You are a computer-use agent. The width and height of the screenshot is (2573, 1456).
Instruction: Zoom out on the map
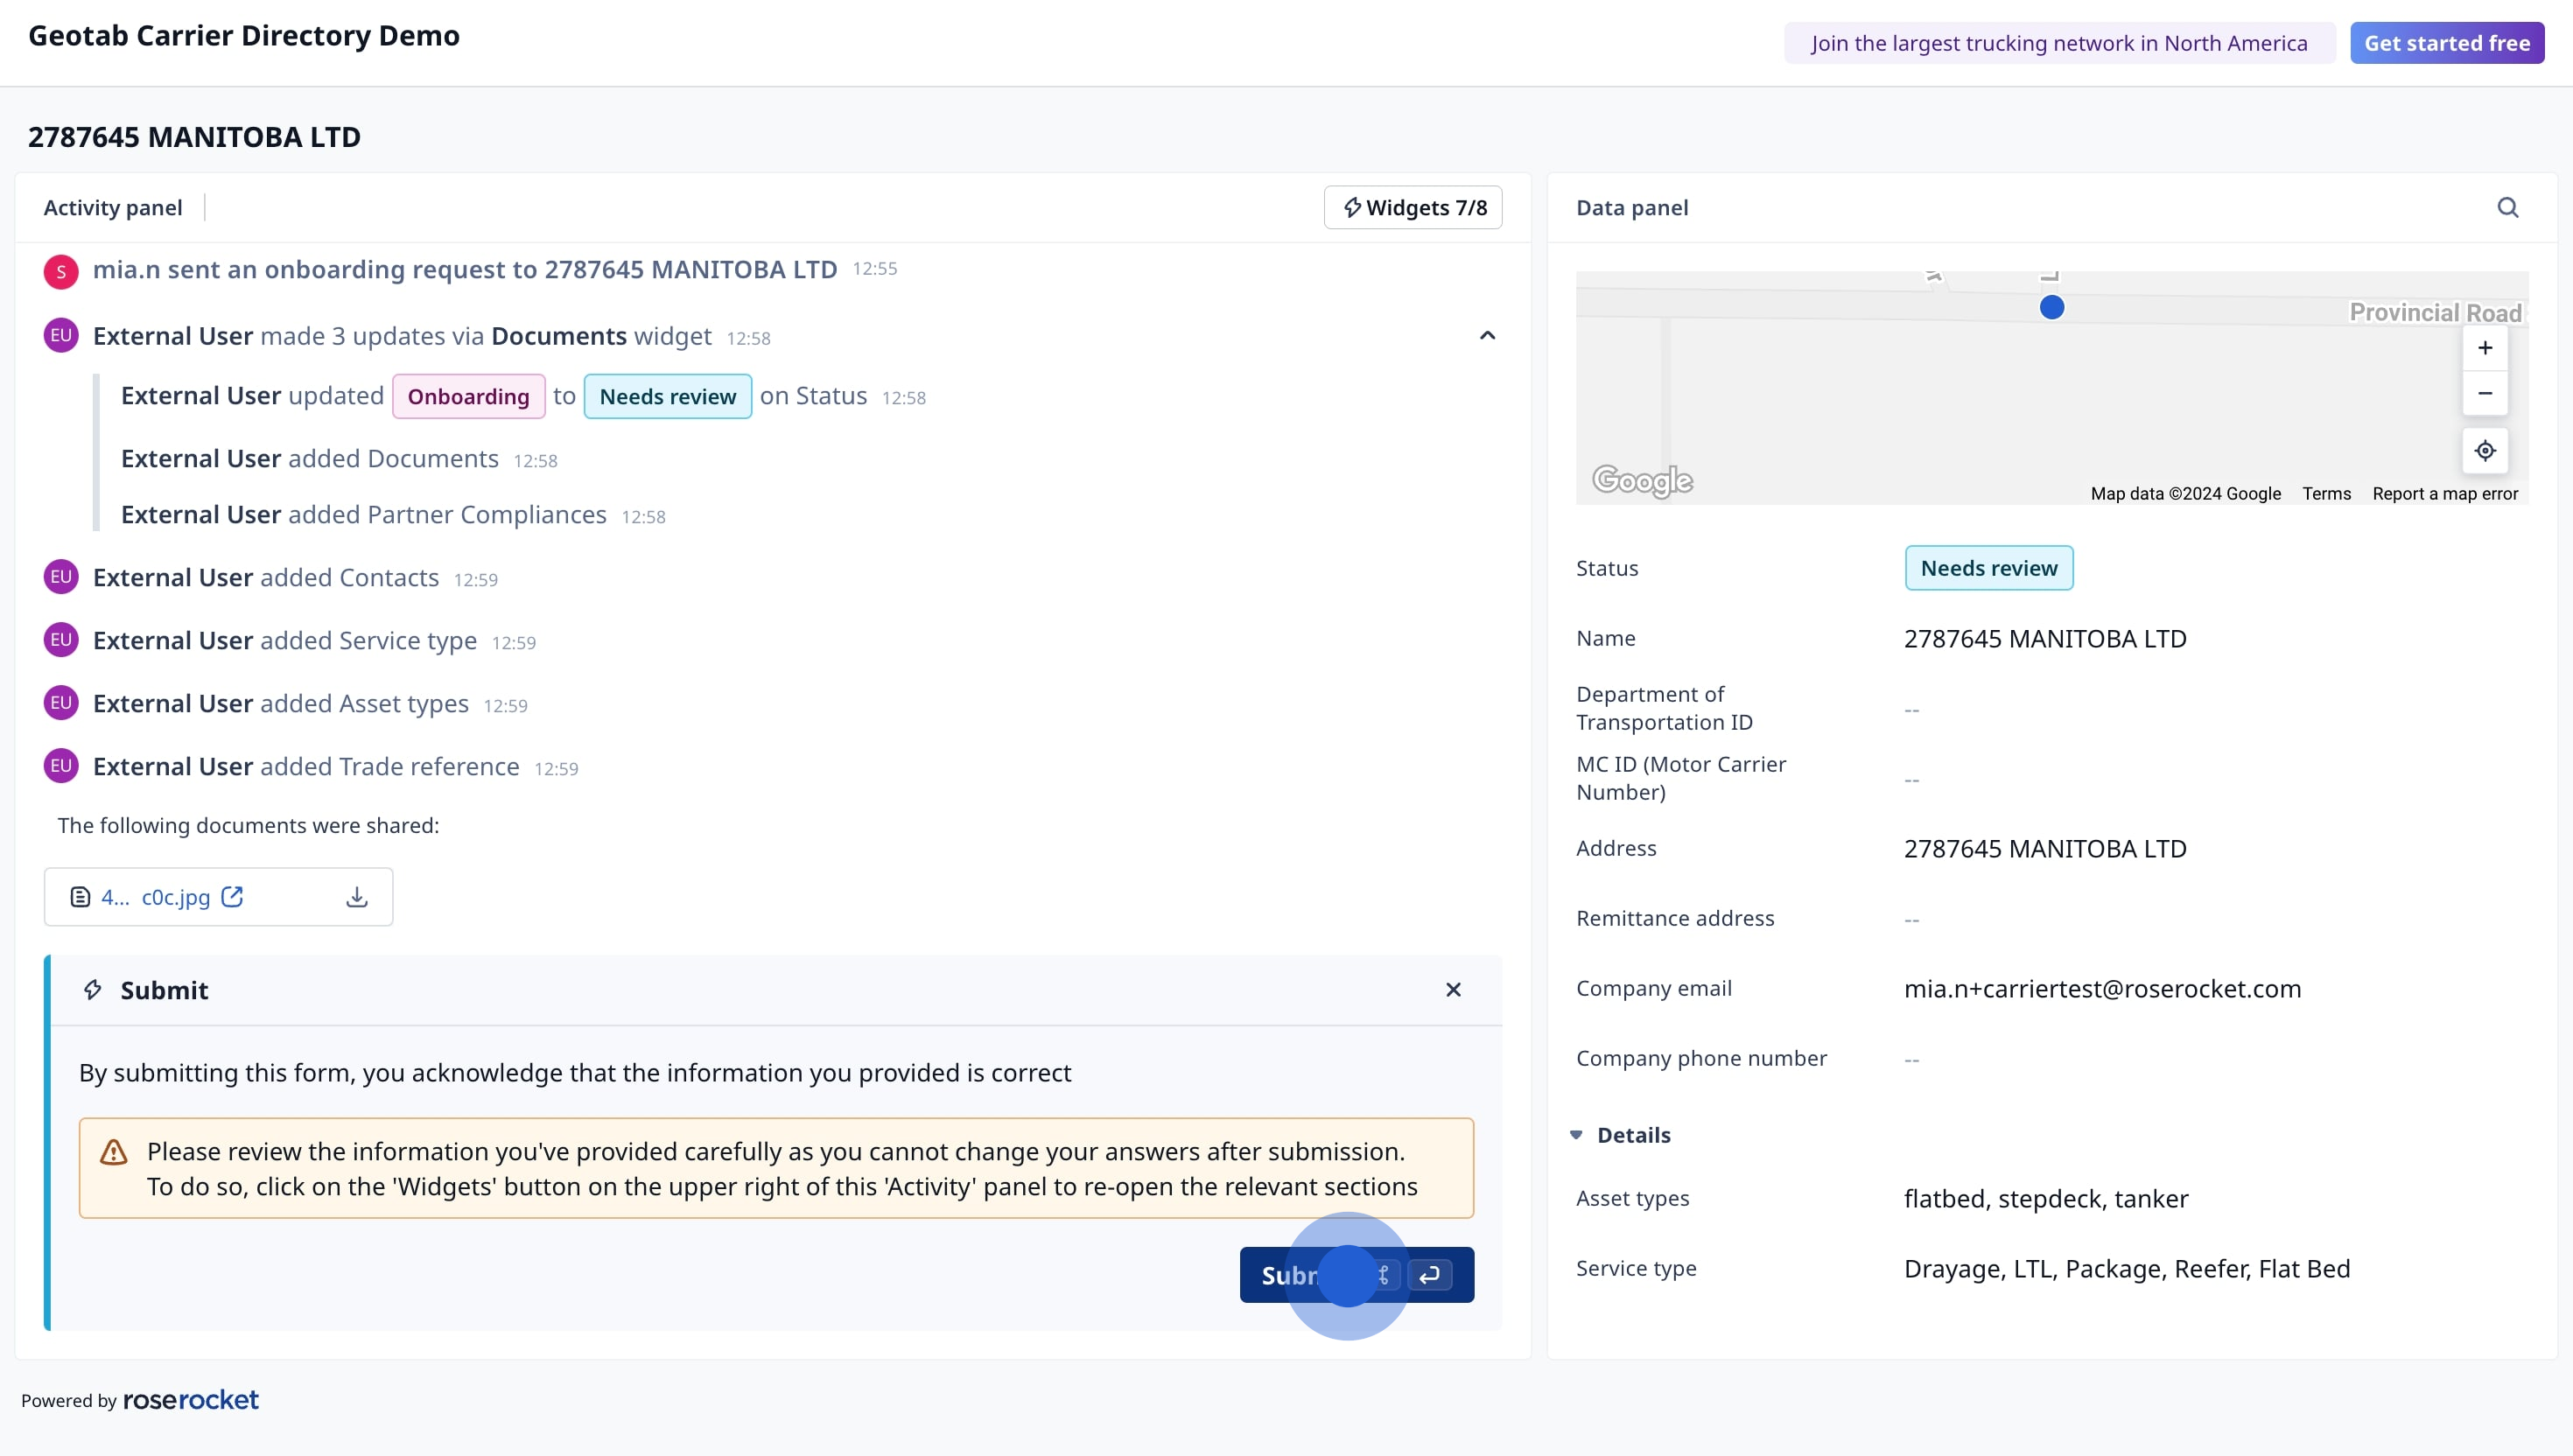pyautogui.click(x=2484, y=394)
